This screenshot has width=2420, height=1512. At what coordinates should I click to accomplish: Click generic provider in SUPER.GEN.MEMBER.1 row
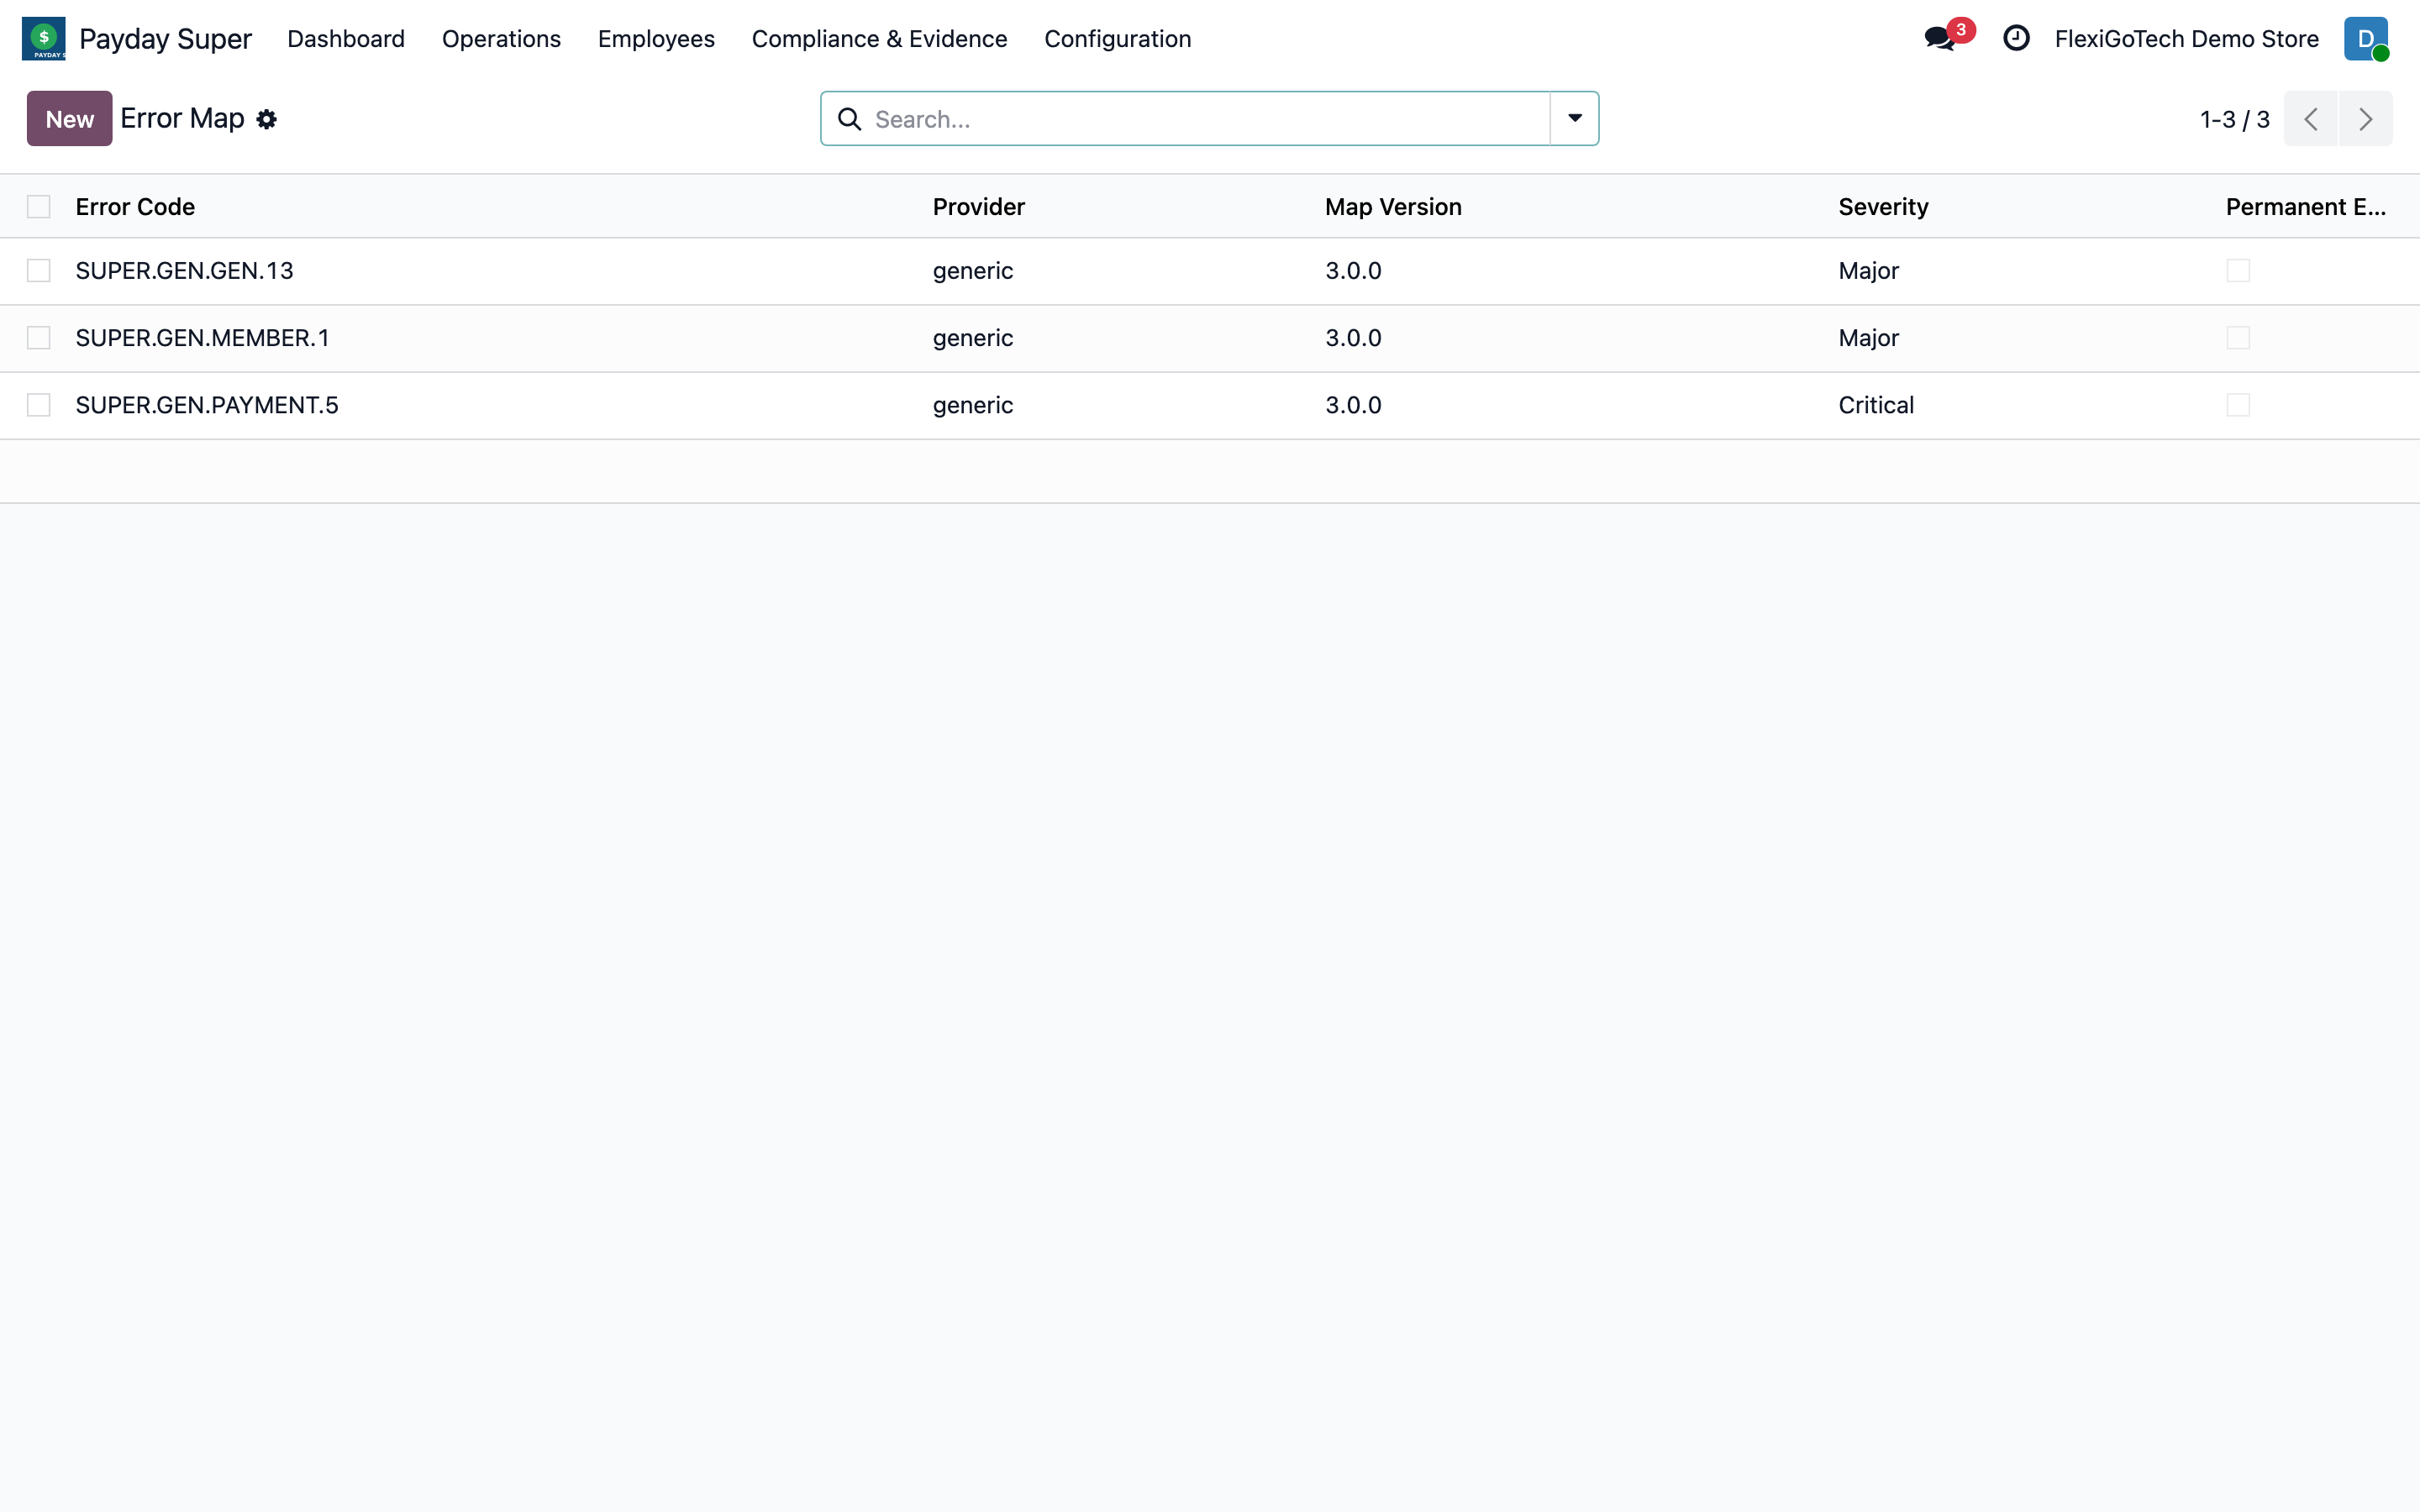coord(972,338)
